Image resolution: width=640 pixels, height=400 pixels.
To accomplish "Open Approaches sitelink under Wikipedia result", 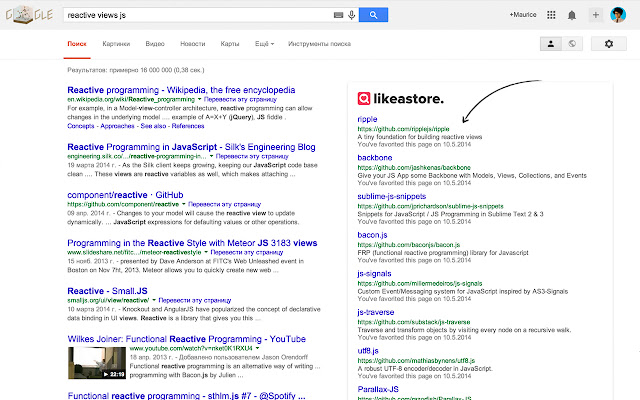I will point(118,126).
